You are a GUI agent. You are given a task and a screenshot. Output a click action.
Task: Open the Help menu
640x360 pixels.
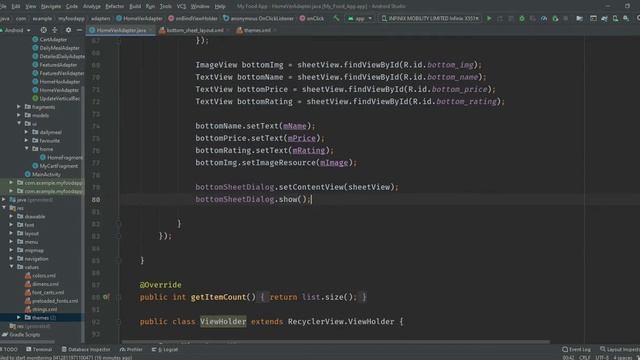coord(220,6)
